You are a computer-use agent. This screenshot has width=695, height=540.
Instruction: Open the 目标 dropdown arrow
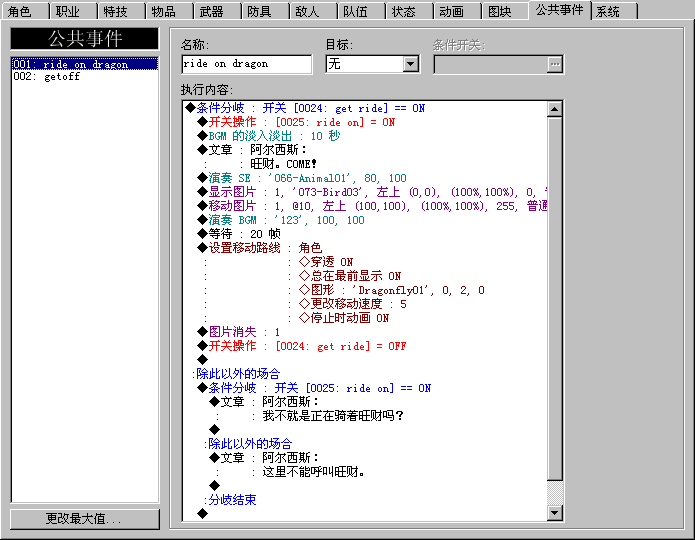[x=411, y=64]
